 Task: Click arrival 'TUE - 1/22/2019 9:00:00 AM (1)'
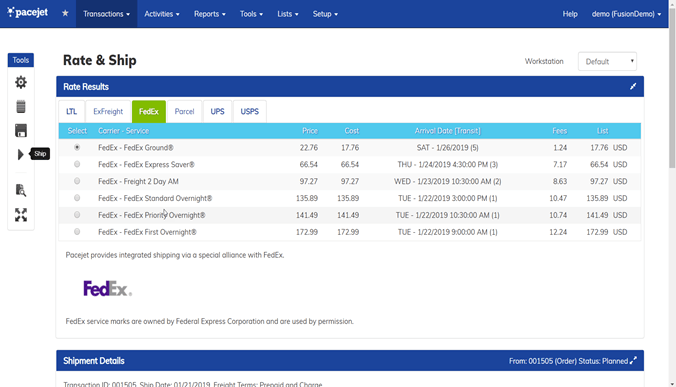448,231
